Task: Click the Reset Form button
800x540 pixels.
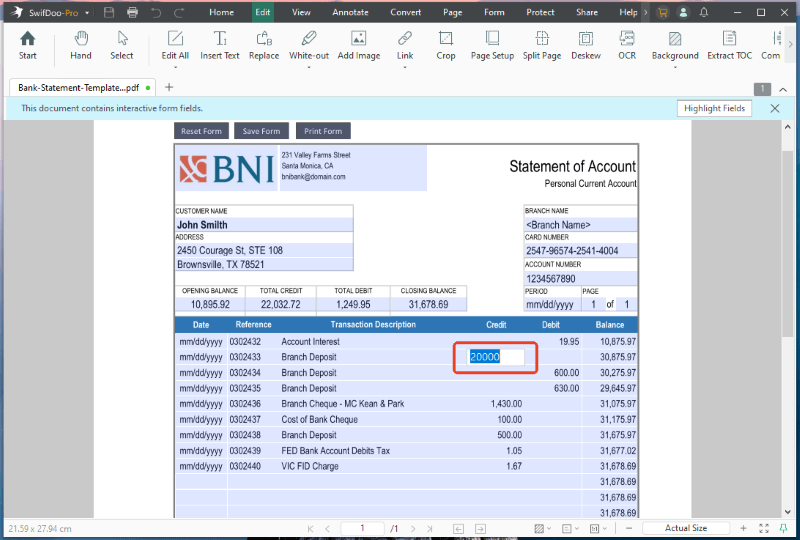Action: tap(201, 131)
